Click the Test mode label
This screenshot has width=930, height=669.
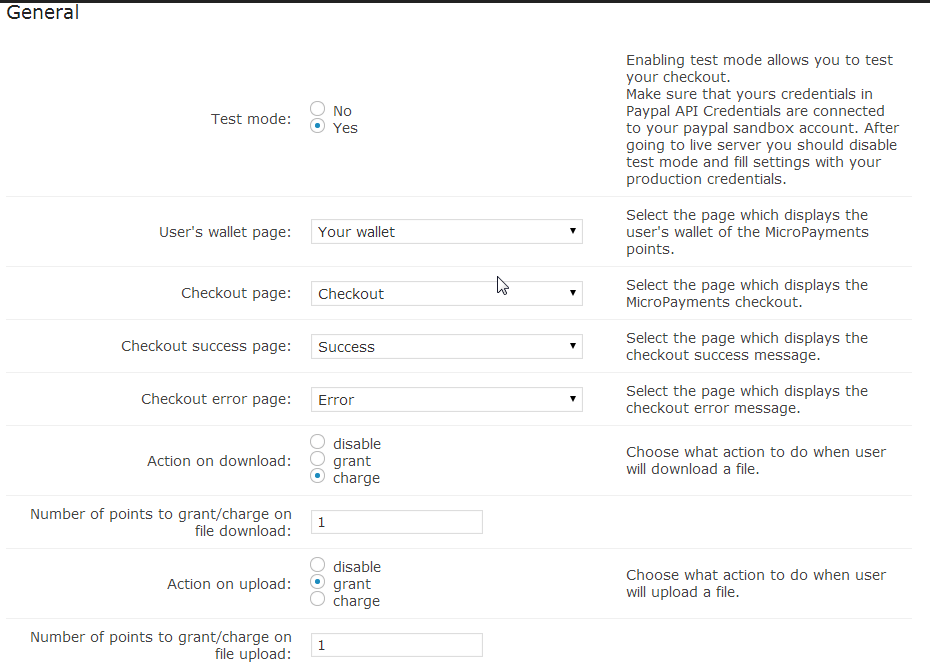click(x=251, y=119)
